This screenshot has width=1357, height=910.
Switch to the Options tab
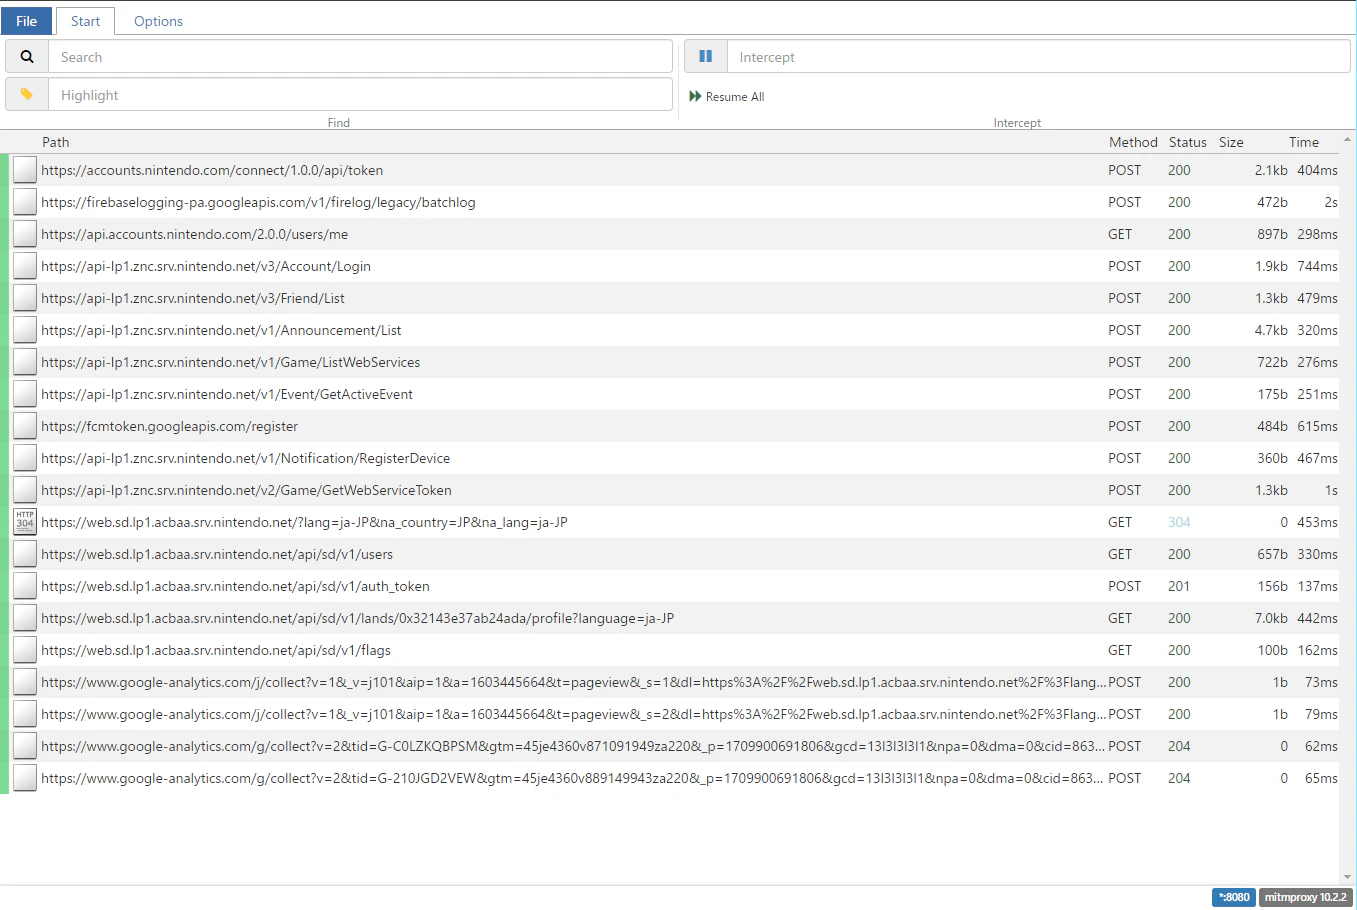pos(158,21)
